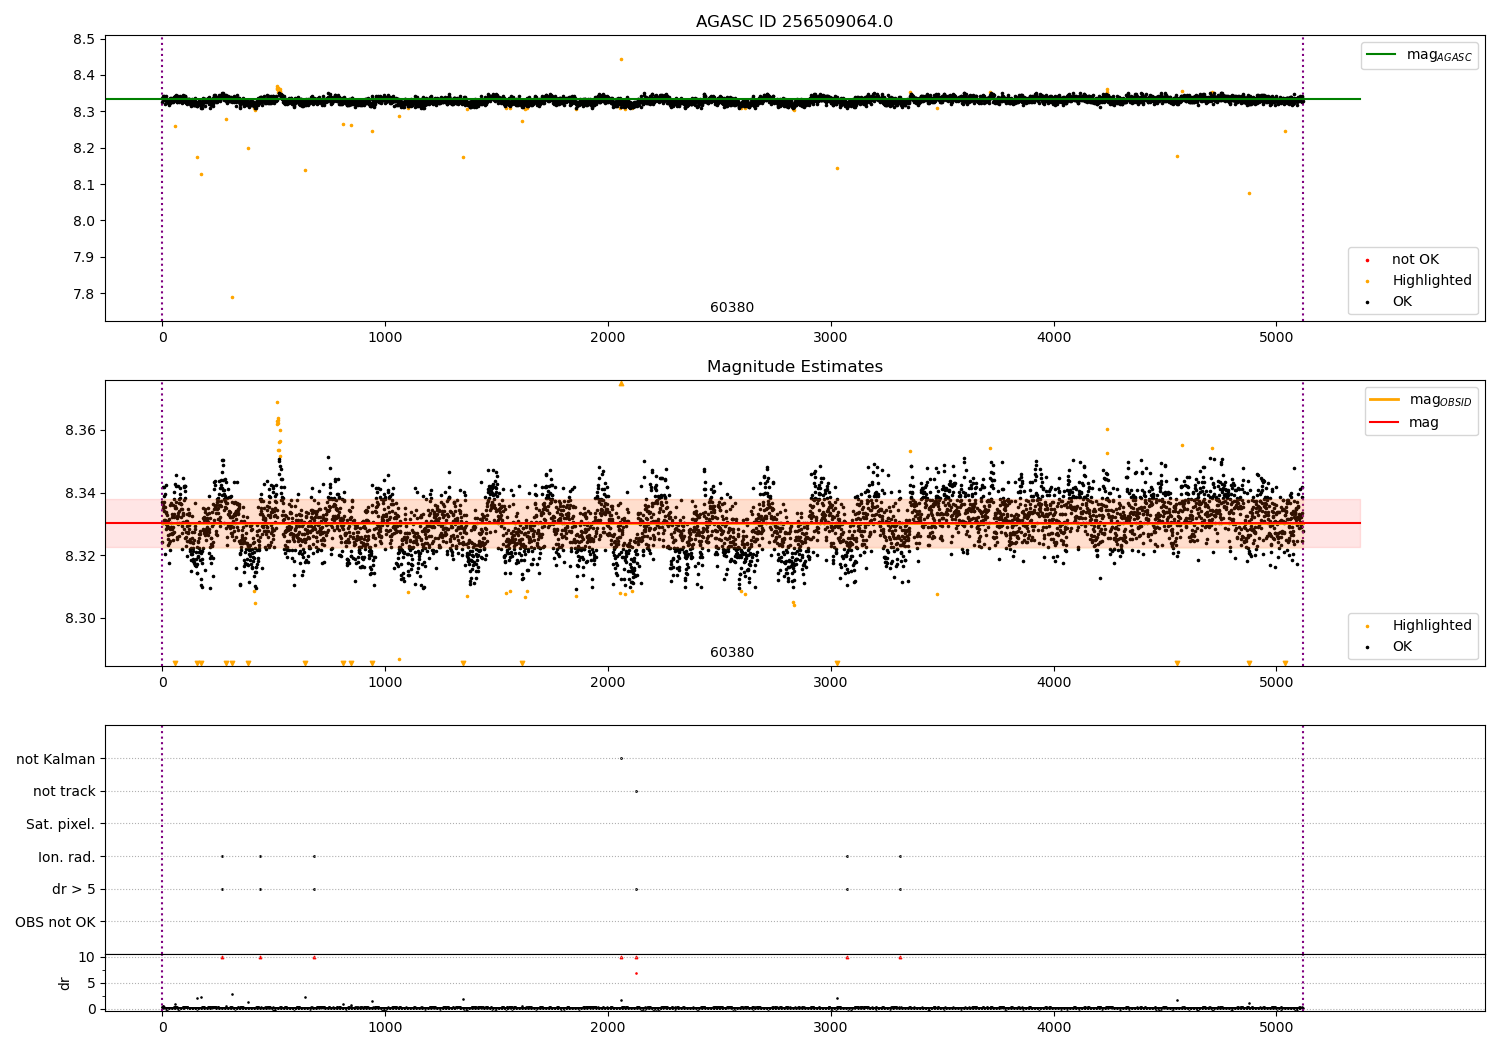The image size is (1500, 1050).
Task: Click the "8.30" y-axis tick label
Action: click(80, 619)
